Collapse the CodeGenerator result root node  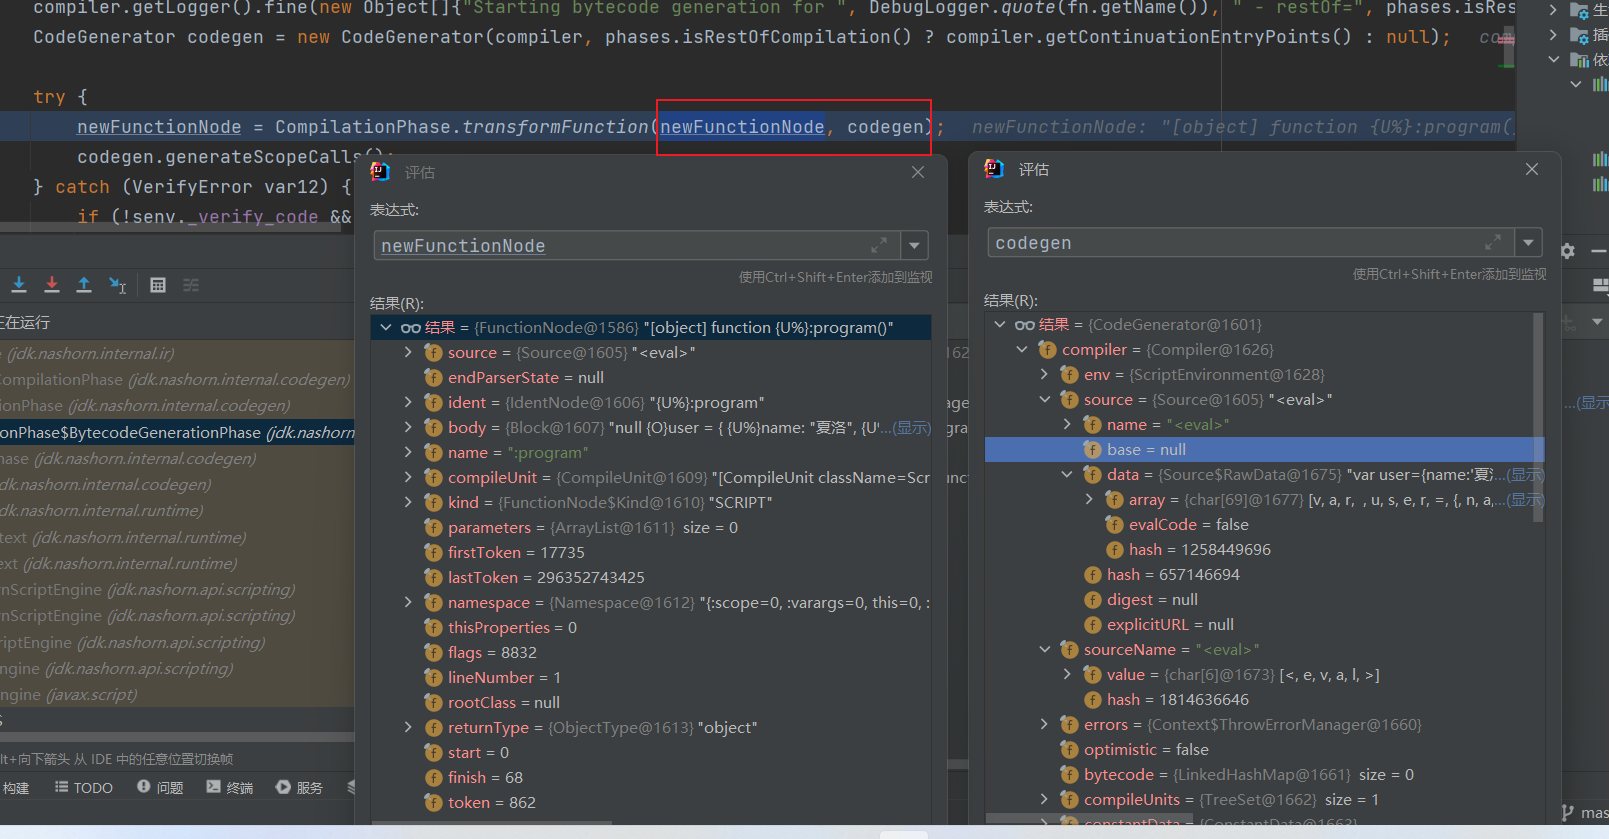point(1000,324)
